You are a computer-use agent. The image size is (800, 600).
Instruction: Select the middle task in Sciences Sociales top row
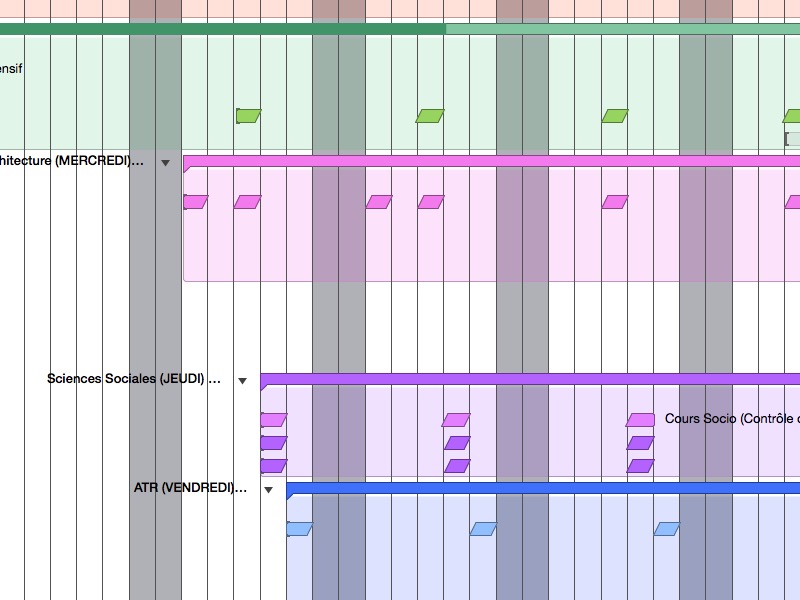456,420
